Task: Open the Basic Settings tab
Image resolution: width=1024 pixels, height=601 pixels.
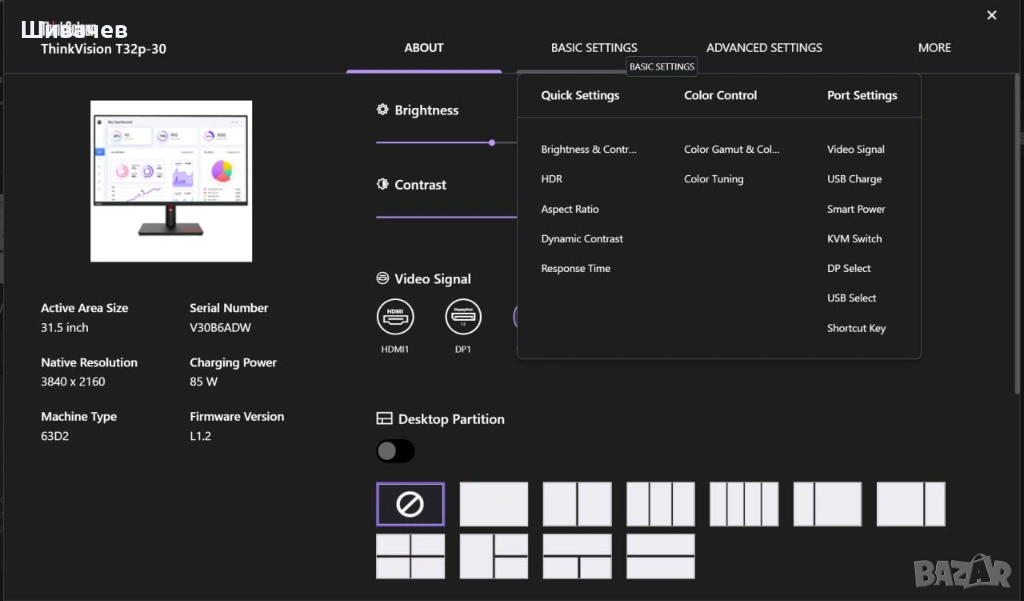Action: (594, 47)
